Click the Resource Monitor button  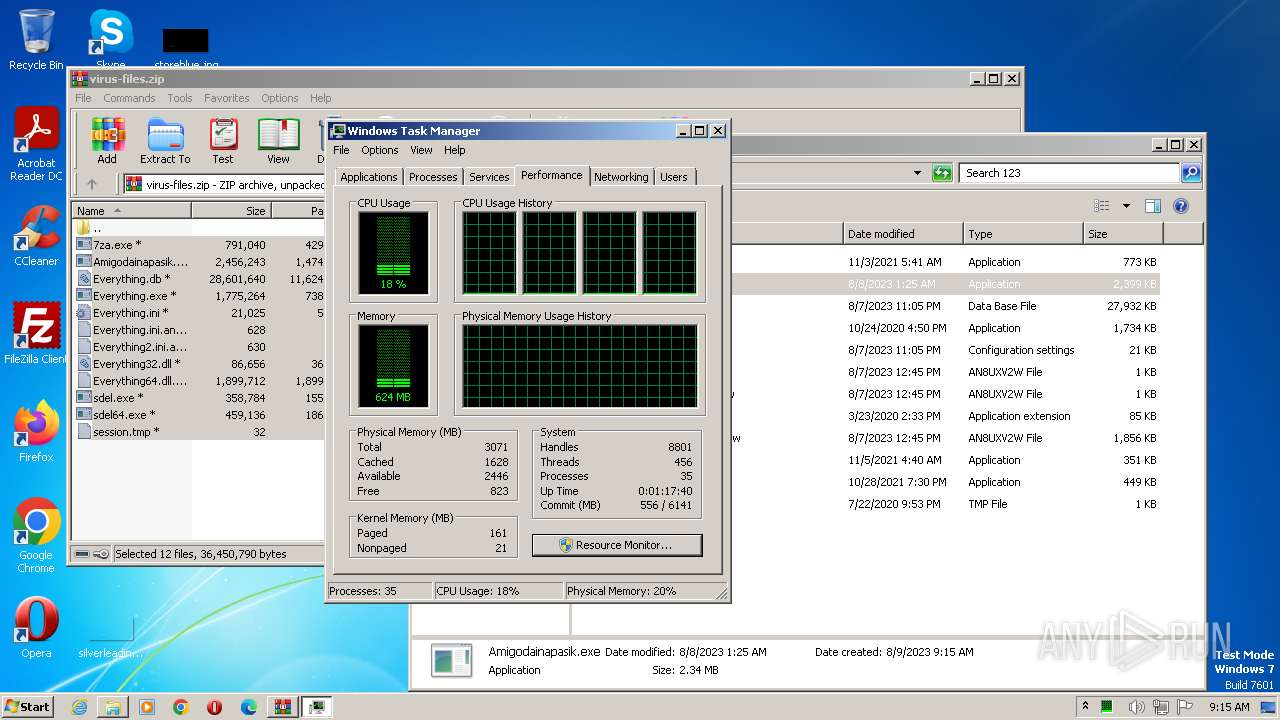point(617,545)
